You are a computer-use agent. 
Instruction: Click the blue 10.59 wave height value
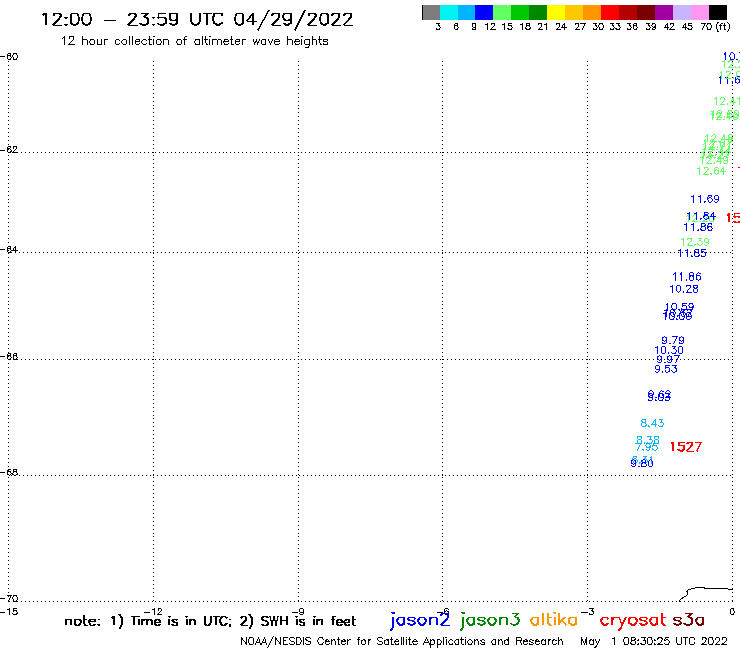point(679,307)
